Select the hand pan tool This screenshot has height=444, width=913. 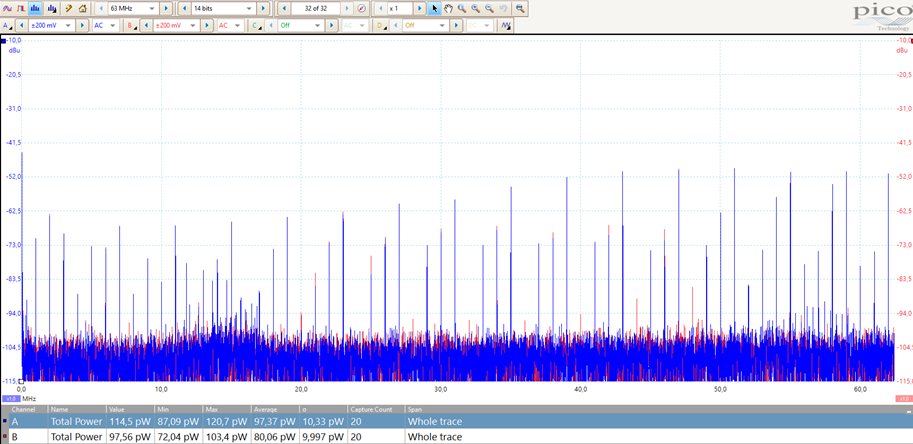pos(448,8)
